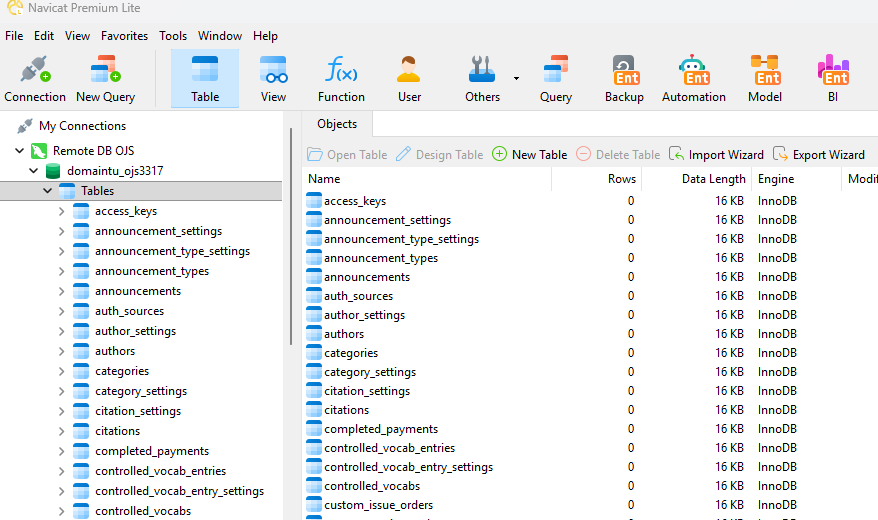Screen dimensions: 878x520
Task: Click the Design Table button
Action: [x=440, y=154]
